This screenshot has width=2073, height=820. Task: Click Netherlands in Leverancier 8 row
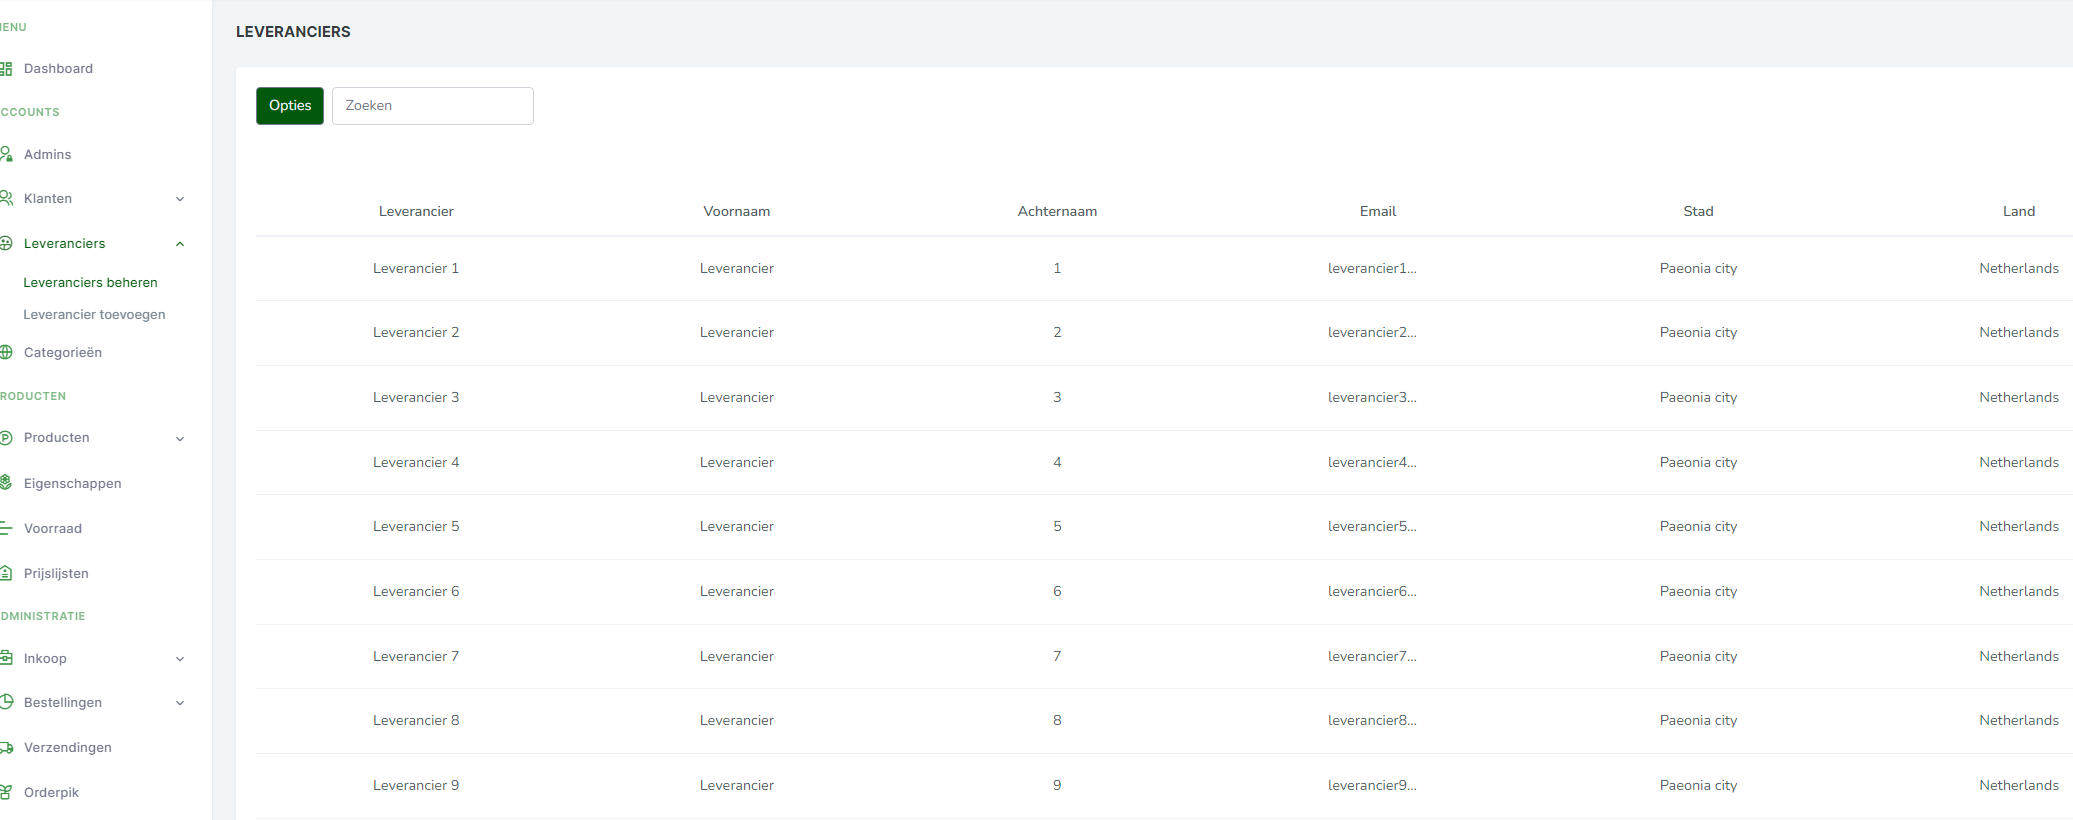point(2019,721)
